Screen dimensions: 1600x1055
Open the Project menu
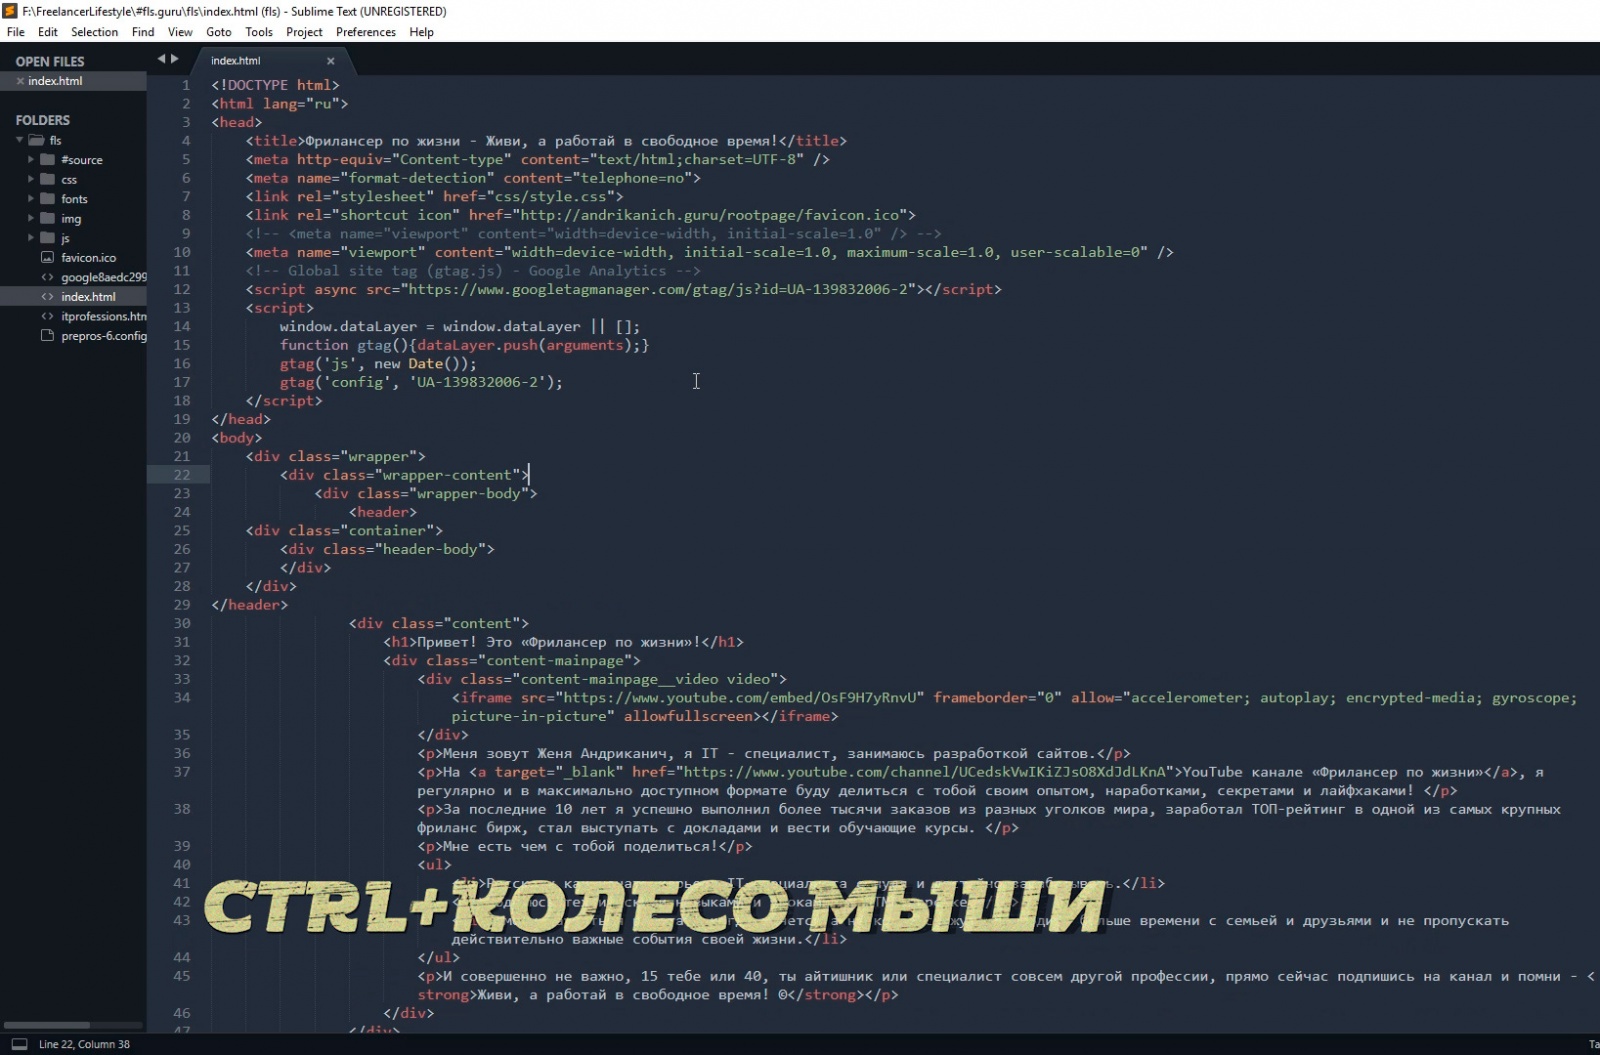[304, 32]
